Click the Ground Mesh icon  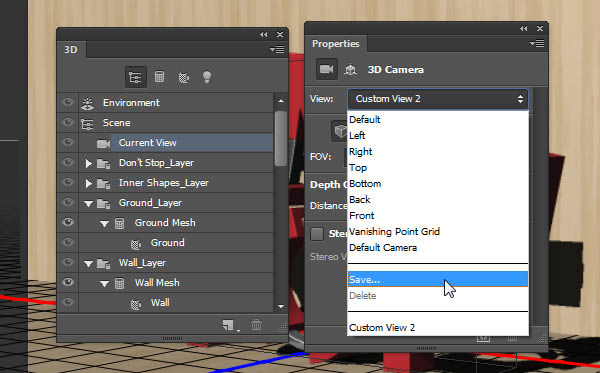(119, 223)
